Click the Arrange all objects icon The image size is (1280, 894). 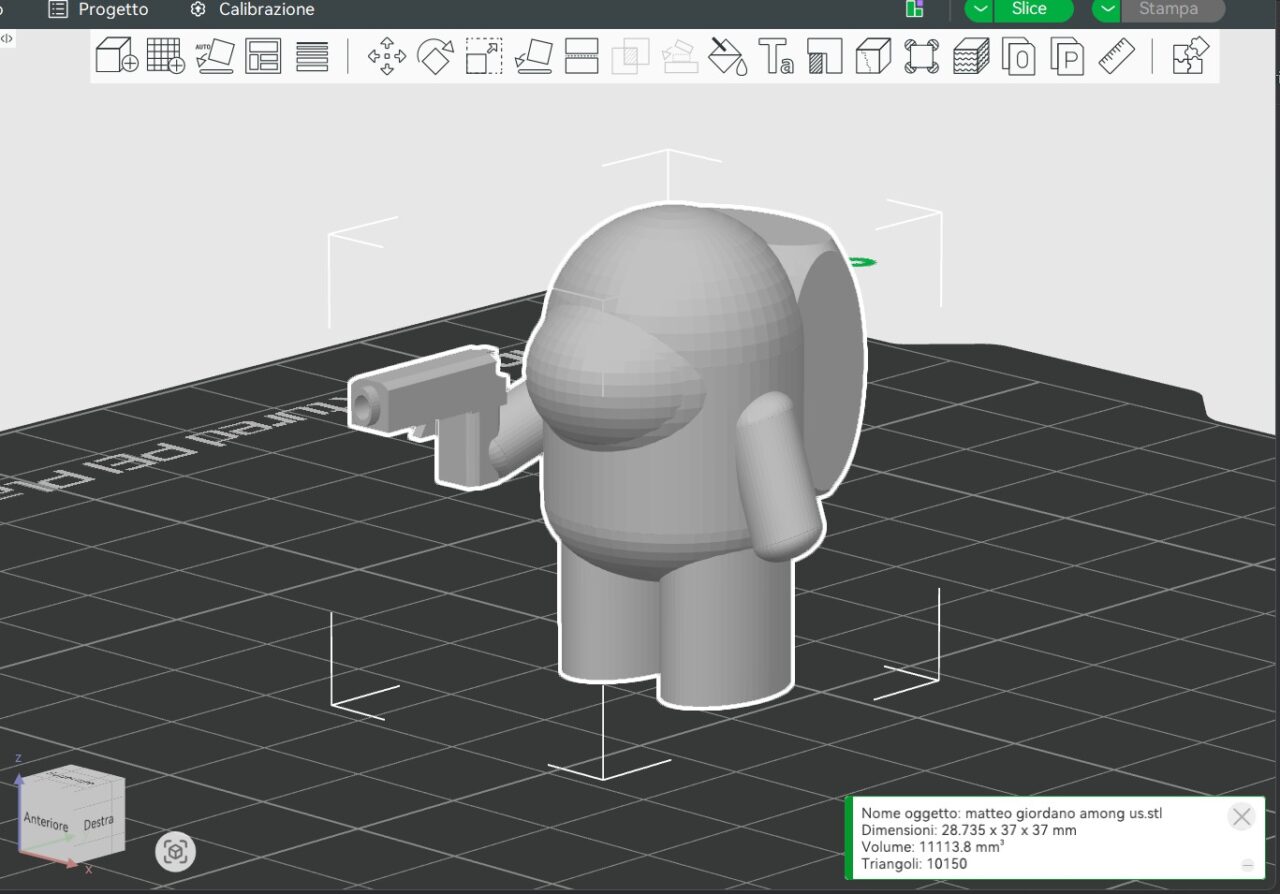point(263,55)
